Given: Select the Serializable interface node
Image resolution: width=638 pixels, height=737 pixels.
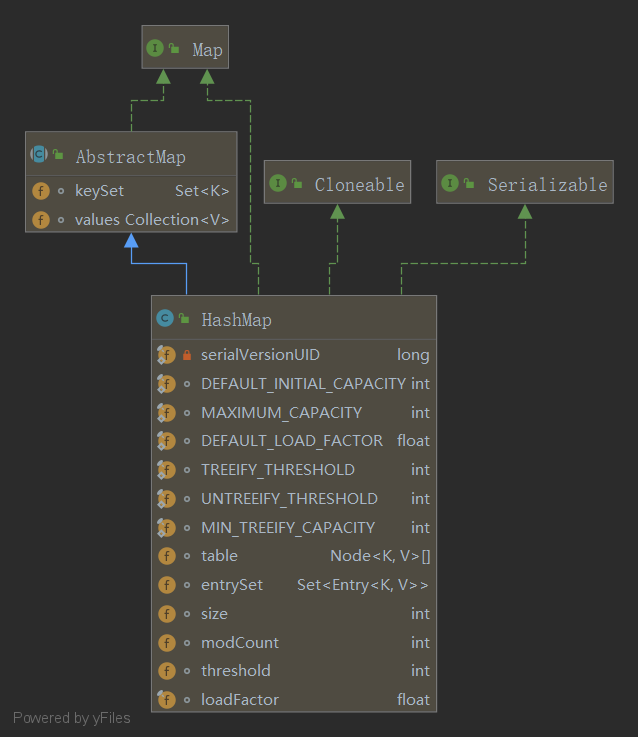Looking at the screenshot, I should click(524, 184).
